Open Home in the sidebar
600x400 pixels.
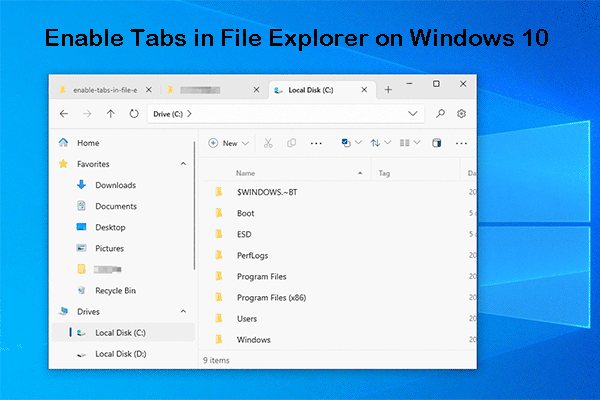(x=88, y=143)
